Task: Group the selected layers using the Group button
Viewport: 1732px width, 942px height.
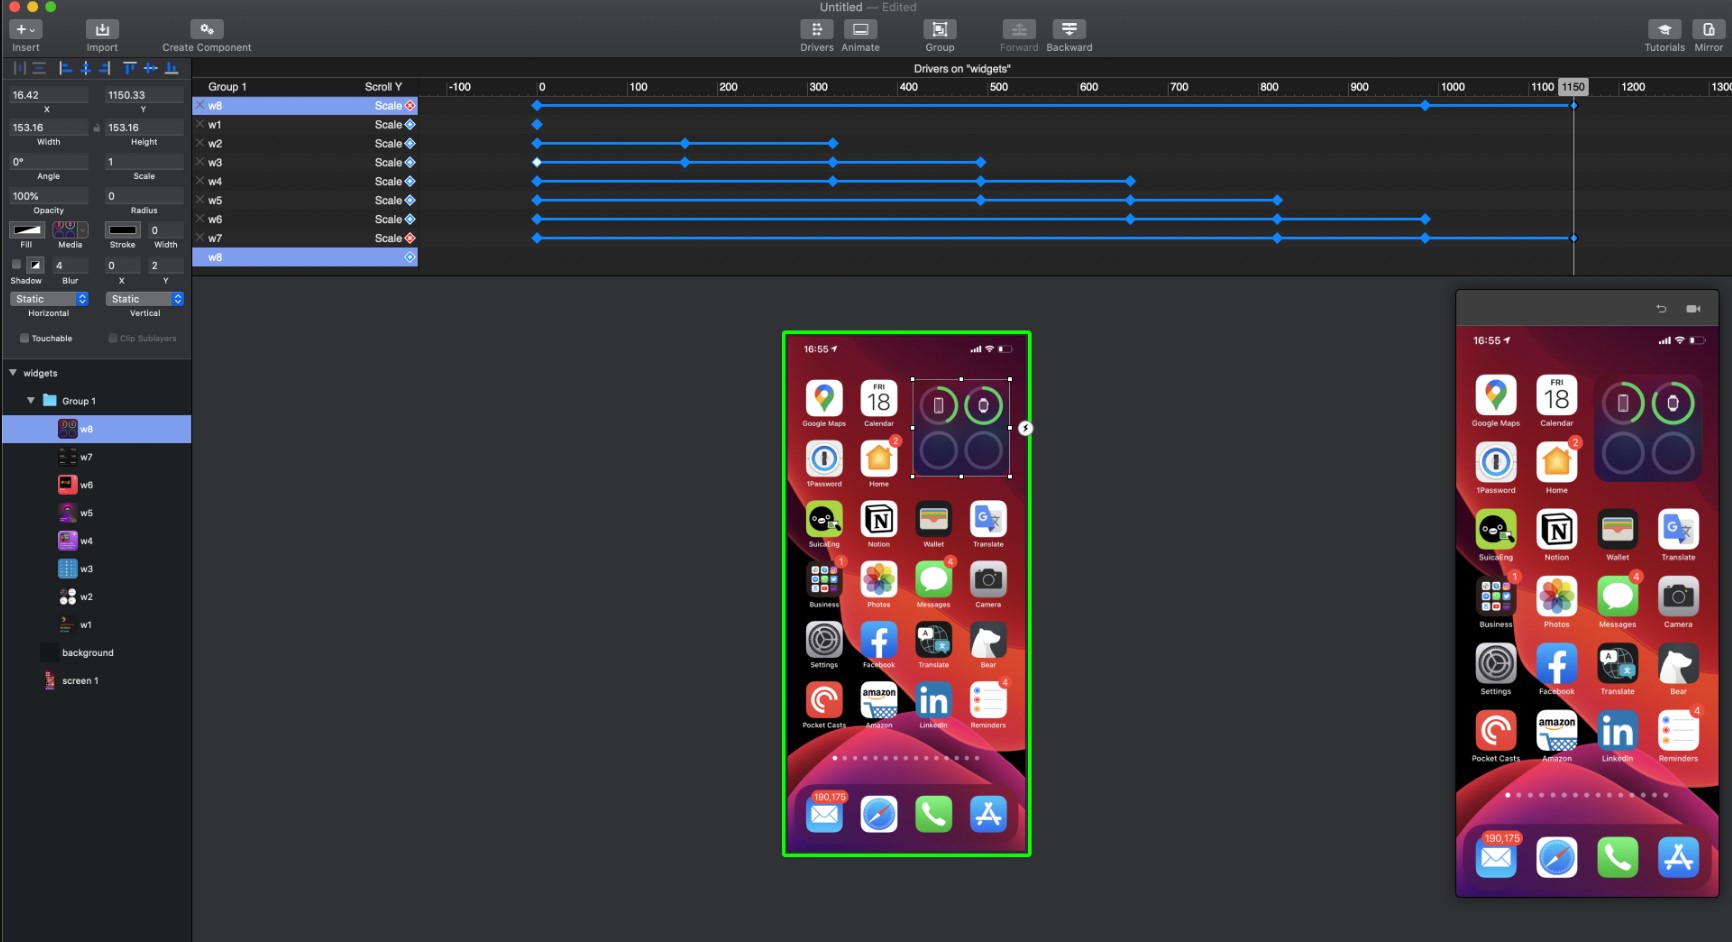Action: click(x=939, y=30)
